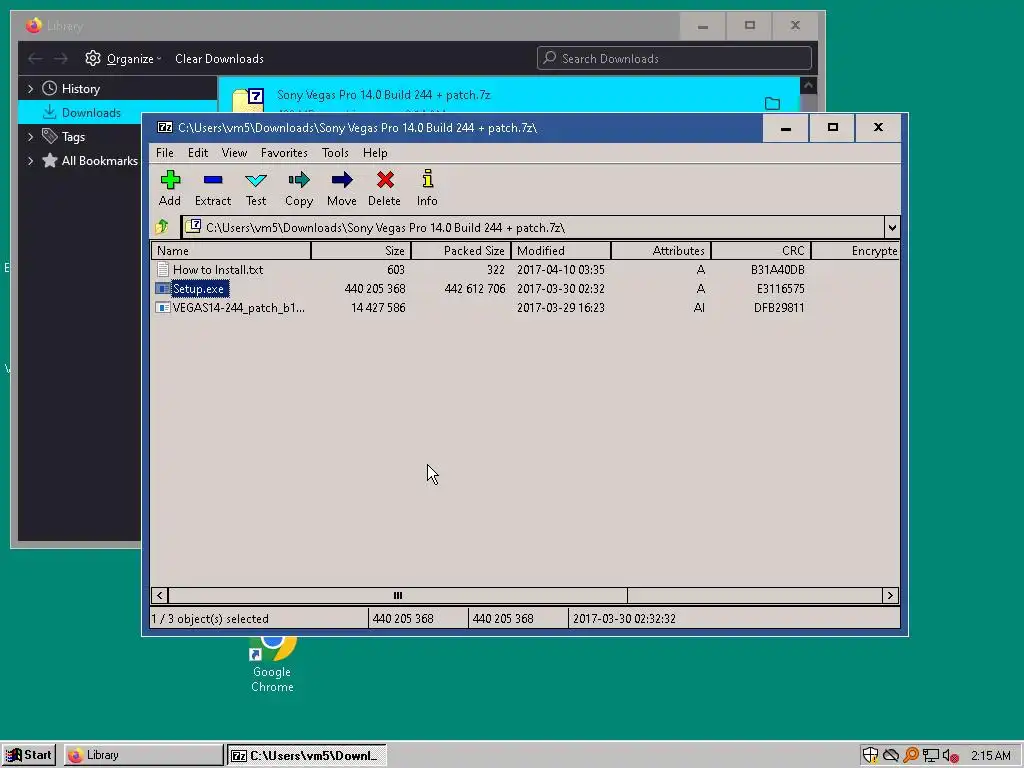Click the Organize gear icon in Library

pyautogui.click(x=93, y=59)
